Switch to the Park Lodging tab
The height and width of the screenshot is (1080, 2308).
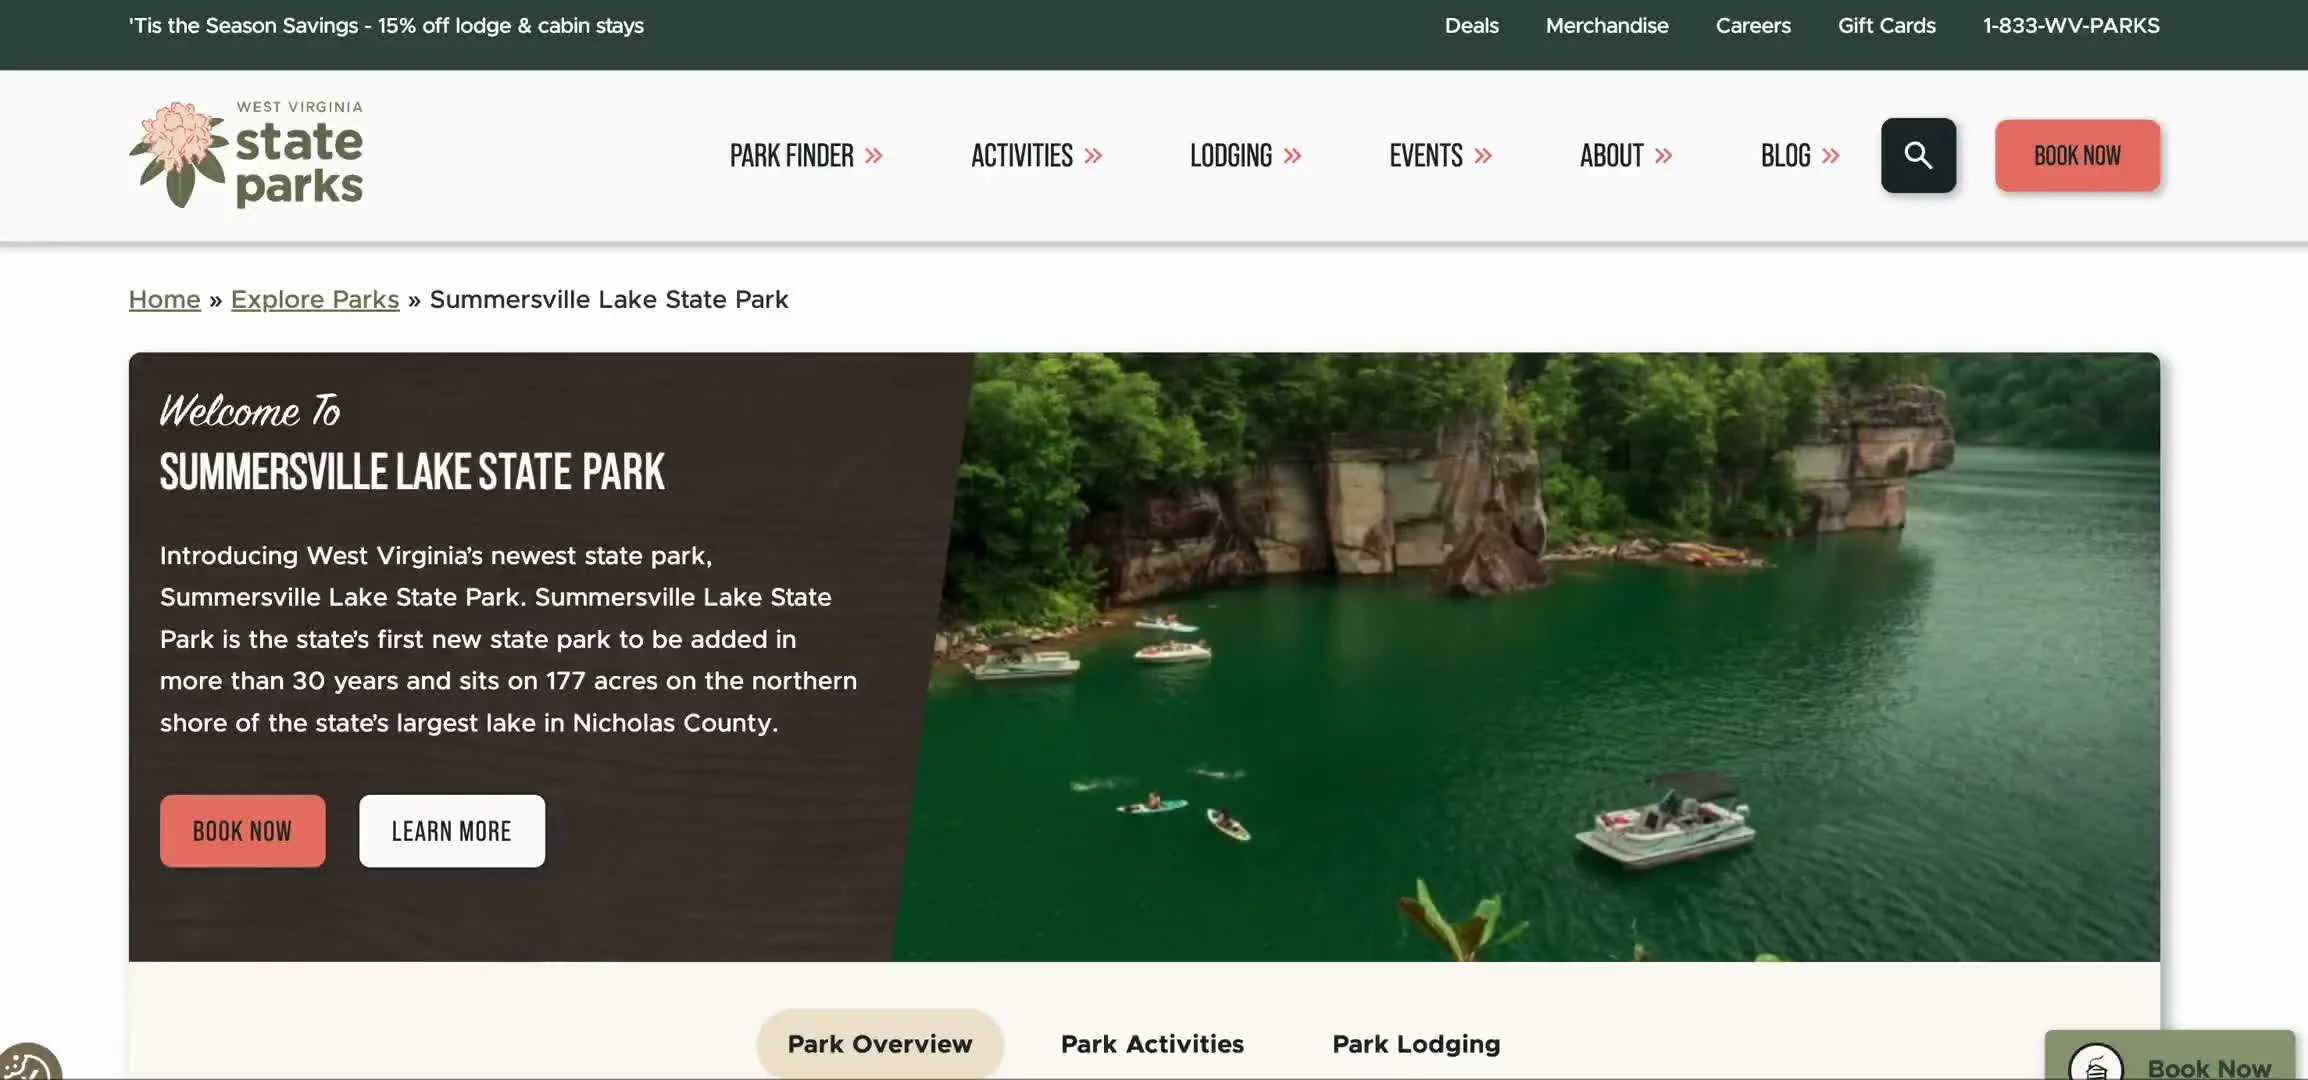point(1416,1044)
